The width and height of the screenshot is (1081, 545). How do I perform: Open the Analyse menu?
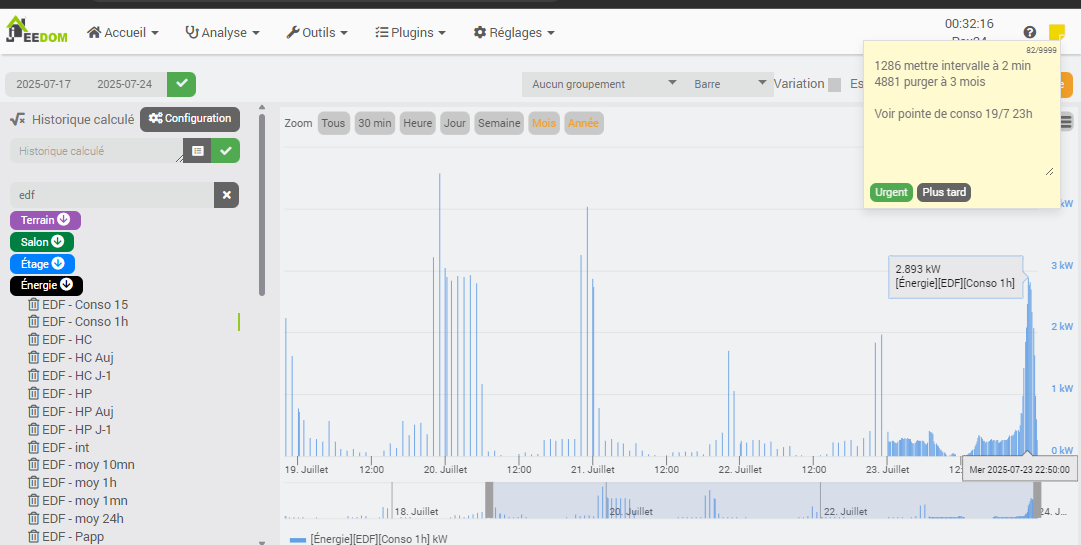(x=223, y=32)
